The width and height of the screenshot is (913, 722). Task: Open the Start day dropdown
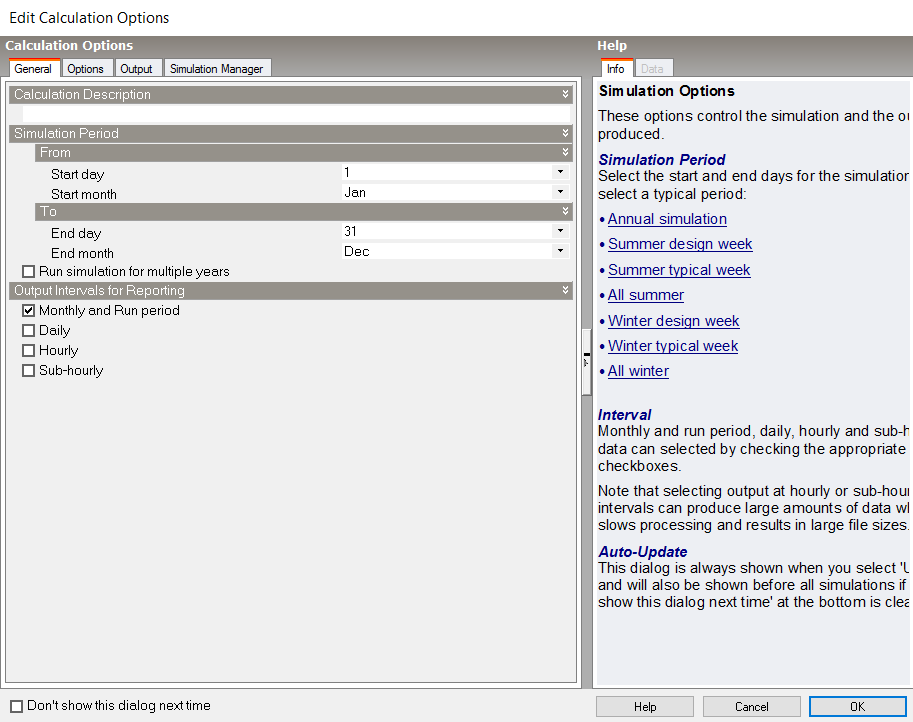tap(560, 172)
